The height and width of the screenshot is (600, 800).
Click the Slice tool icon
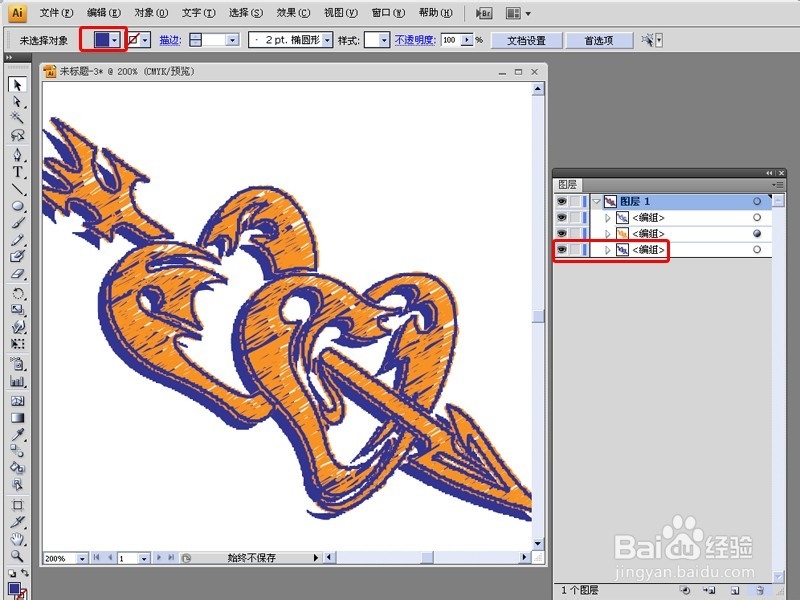click(x=17, y=521)
